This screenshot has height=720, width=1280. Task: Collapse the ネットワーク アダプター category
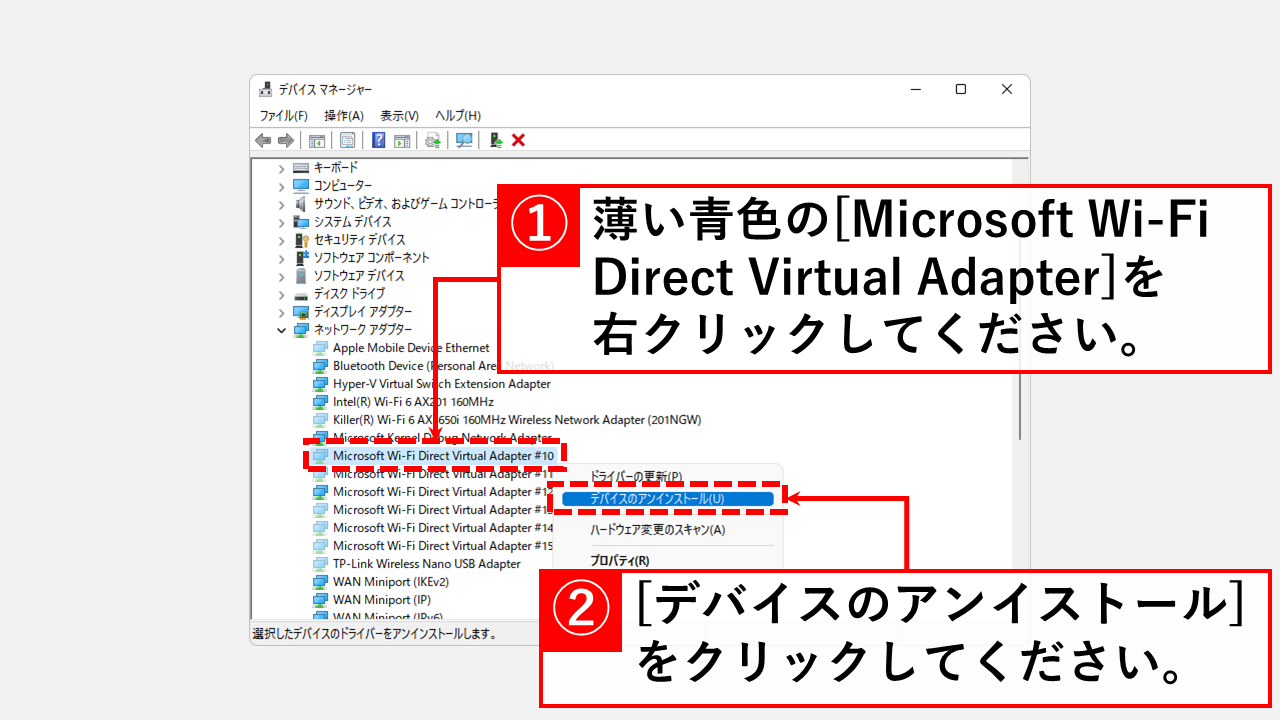282,329
